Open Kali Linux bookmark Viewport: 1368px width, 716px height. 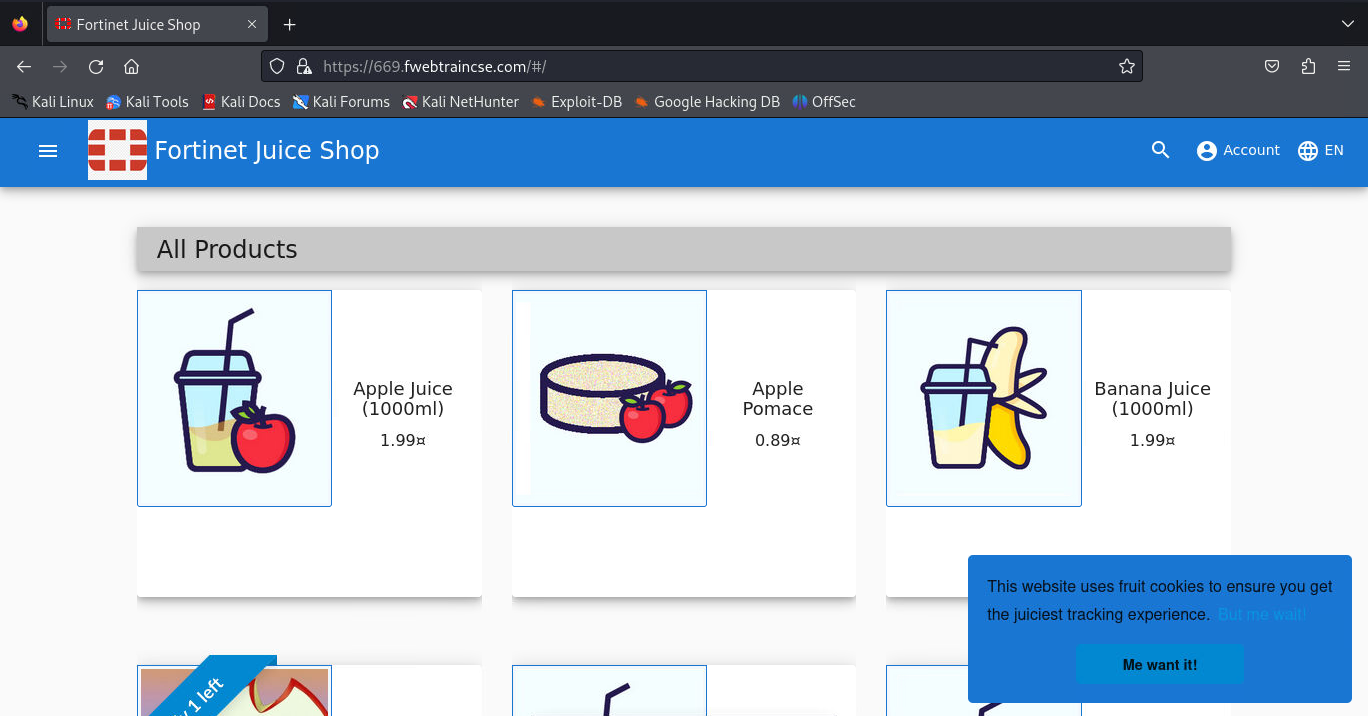pos(53,102)
